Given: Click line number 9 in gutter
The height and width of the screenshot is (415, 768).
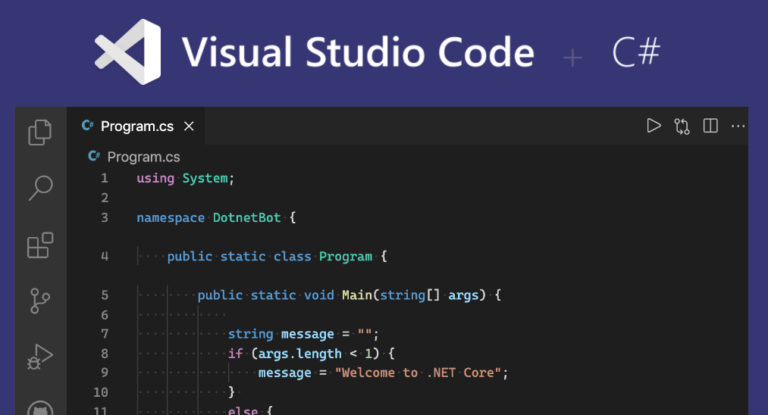Looking at the screenshot, I should coord(104,373).
